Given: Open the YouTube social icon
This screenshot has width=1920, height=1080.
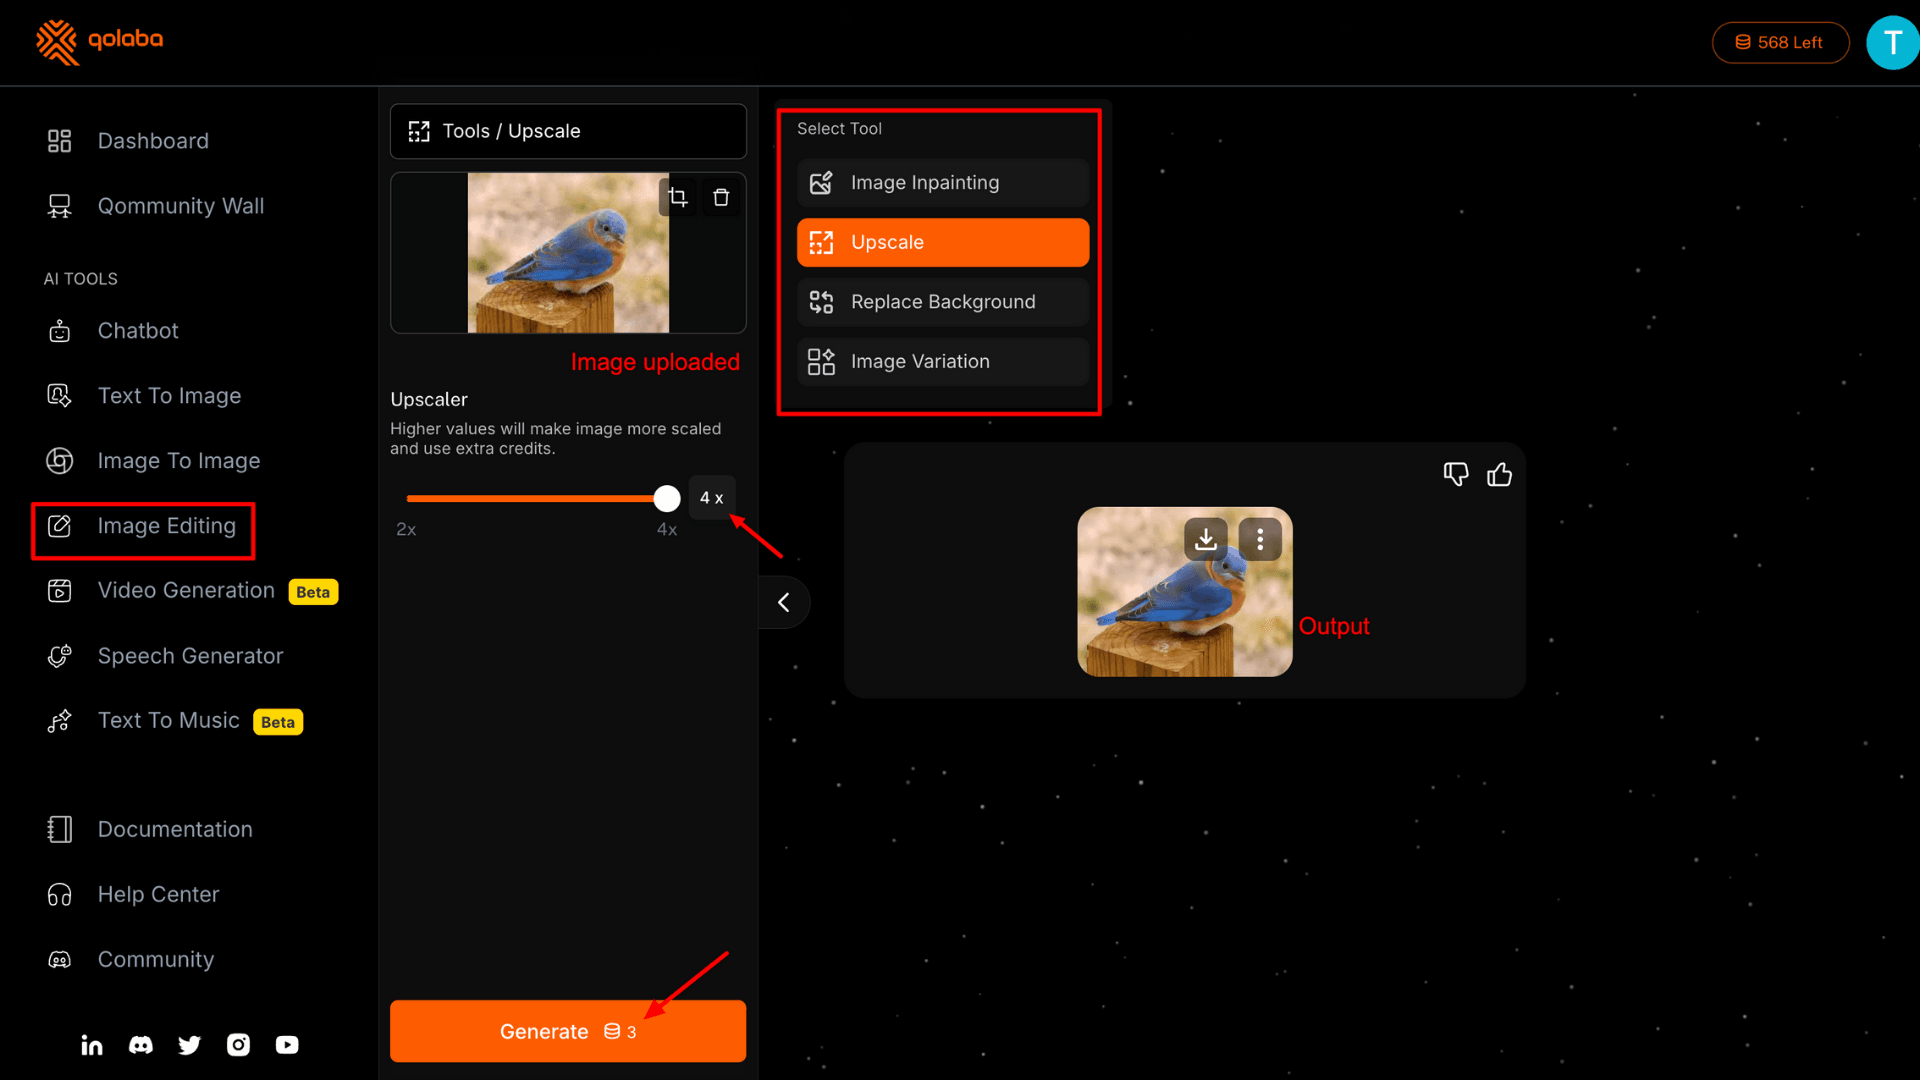Looking at the screenshot, I should [287, 1045].
